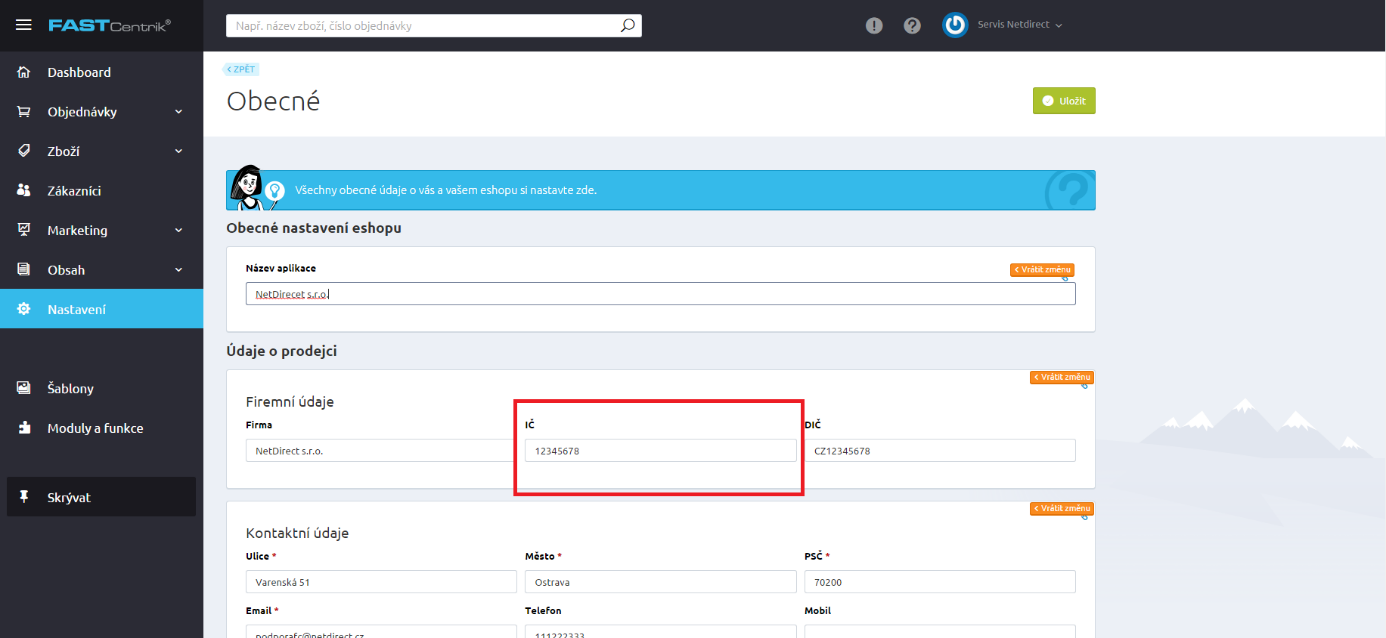Click the Obecné nastavení eshopu heading
This screenshot has height=638, width=1386.
click(x=314, y=228)
